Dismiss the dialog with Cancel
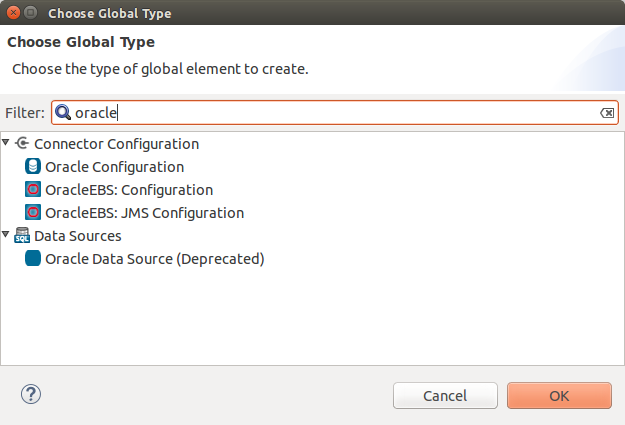Viewport: 625px width, 425px height. 445,395
